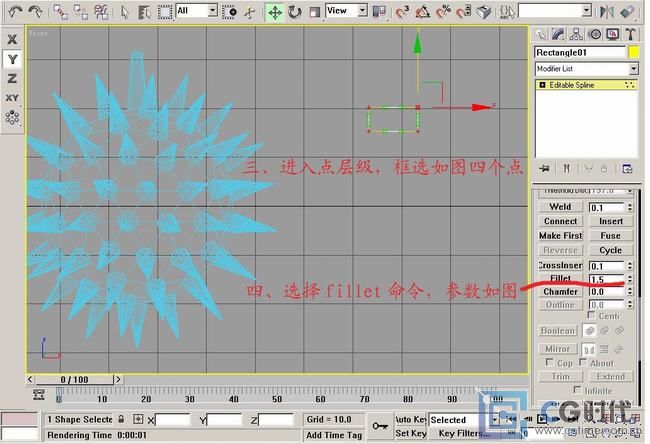650x444 pixels.
Task: Restrict movement to the Z axis
Action: coord(12,79)
